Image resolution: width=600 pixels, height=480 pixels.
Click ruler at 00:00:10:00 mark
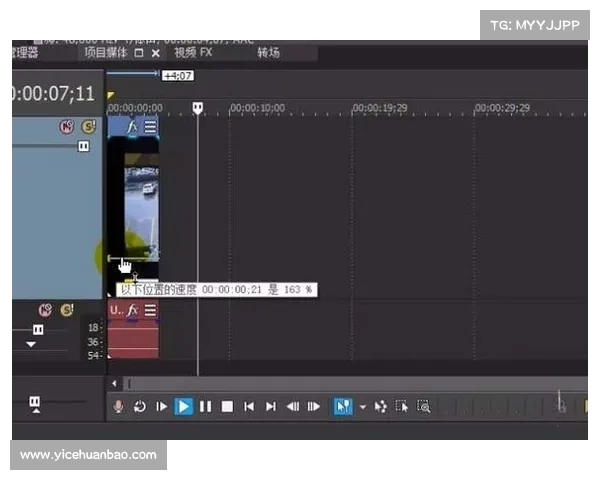pos(258,108)
